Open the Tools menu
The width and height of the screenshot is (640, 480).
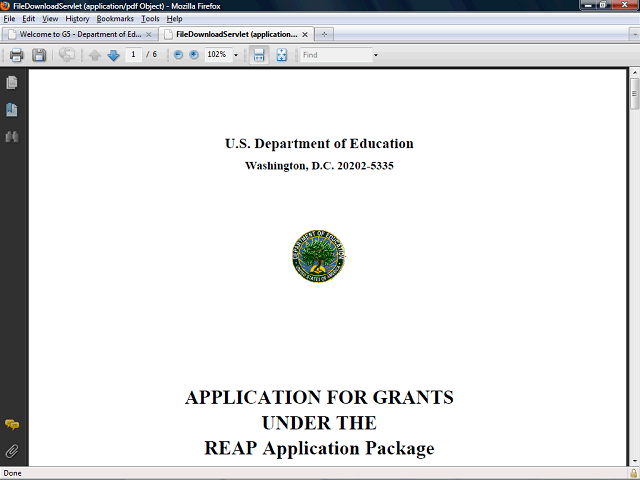click(150, 19)
